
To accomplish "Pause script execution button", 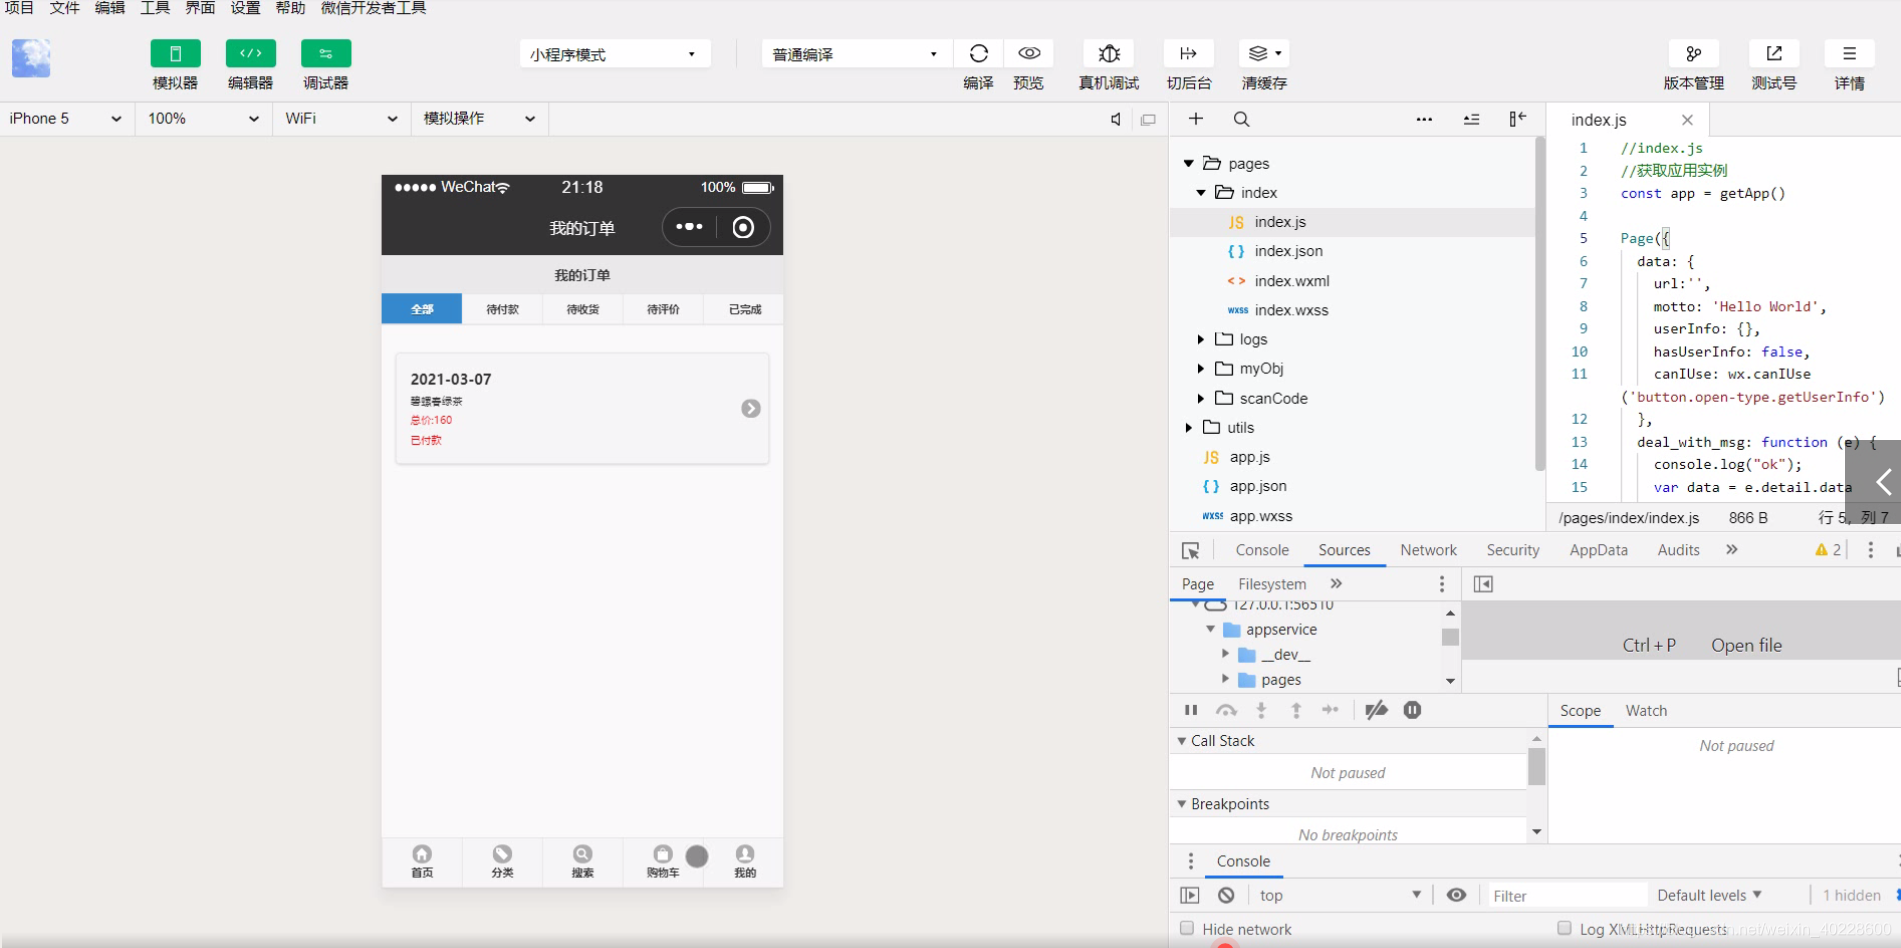I will point(1191,710).
